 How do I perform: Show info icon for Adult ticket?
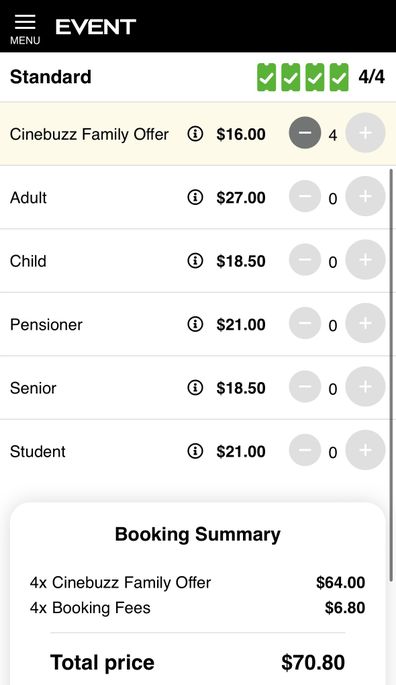pos(195,197)
